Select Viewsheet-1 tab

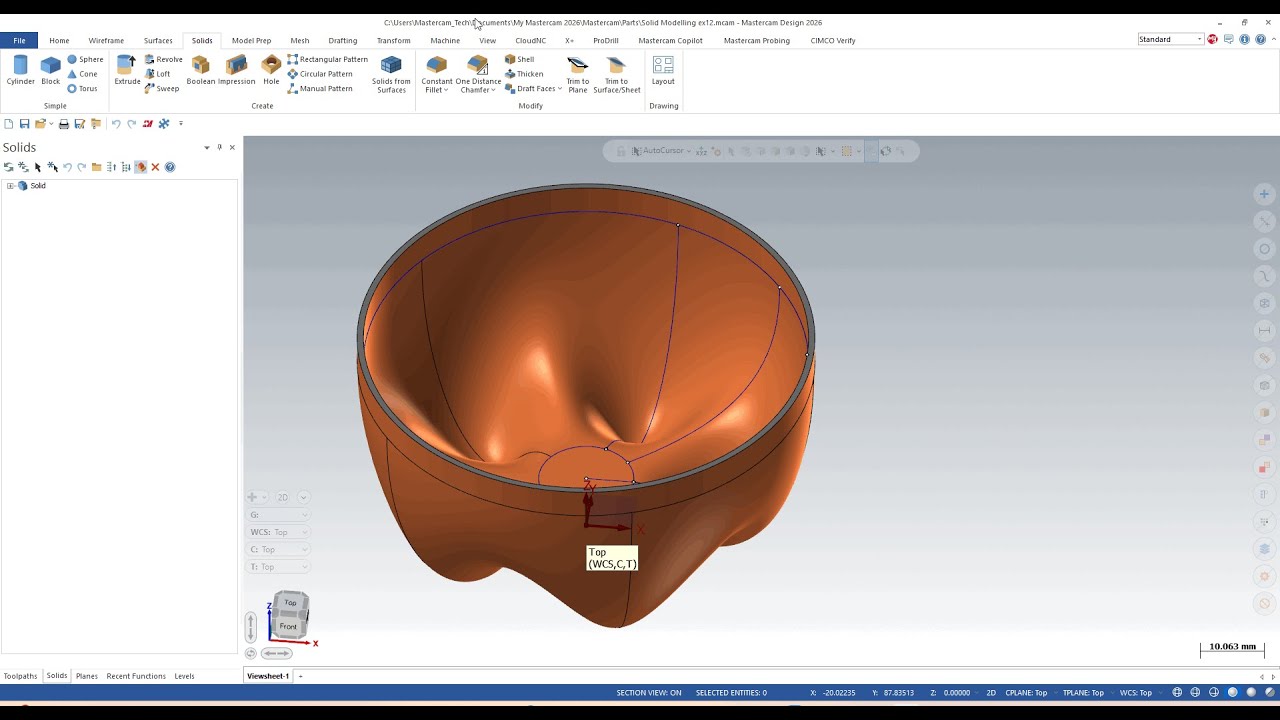[268, 676]
